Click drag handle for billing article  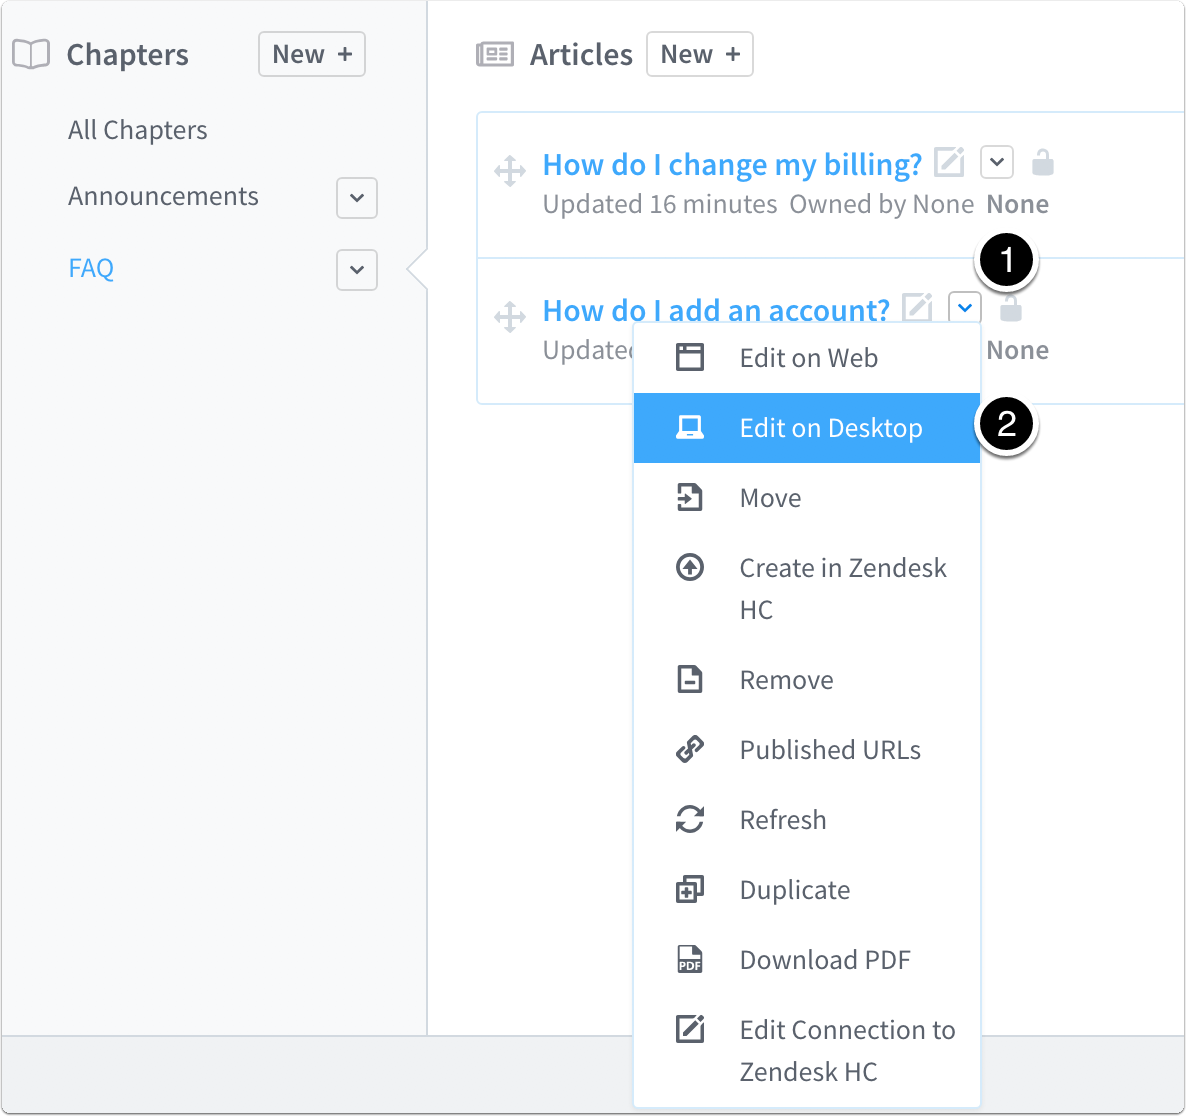tap(511, 171)
